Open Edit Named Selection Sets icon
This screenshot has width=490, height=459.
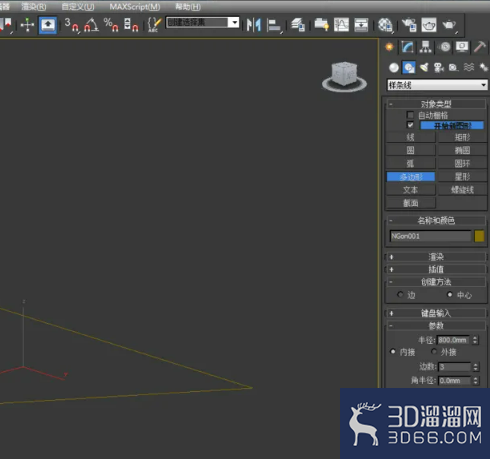[x=154, y=25]
